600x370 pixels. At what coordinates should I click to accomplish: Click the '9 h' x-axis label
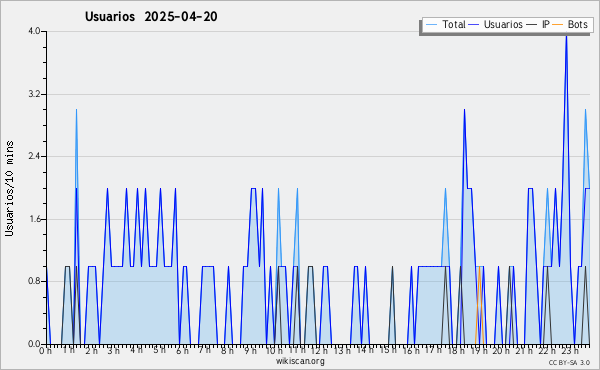point(250,351)
